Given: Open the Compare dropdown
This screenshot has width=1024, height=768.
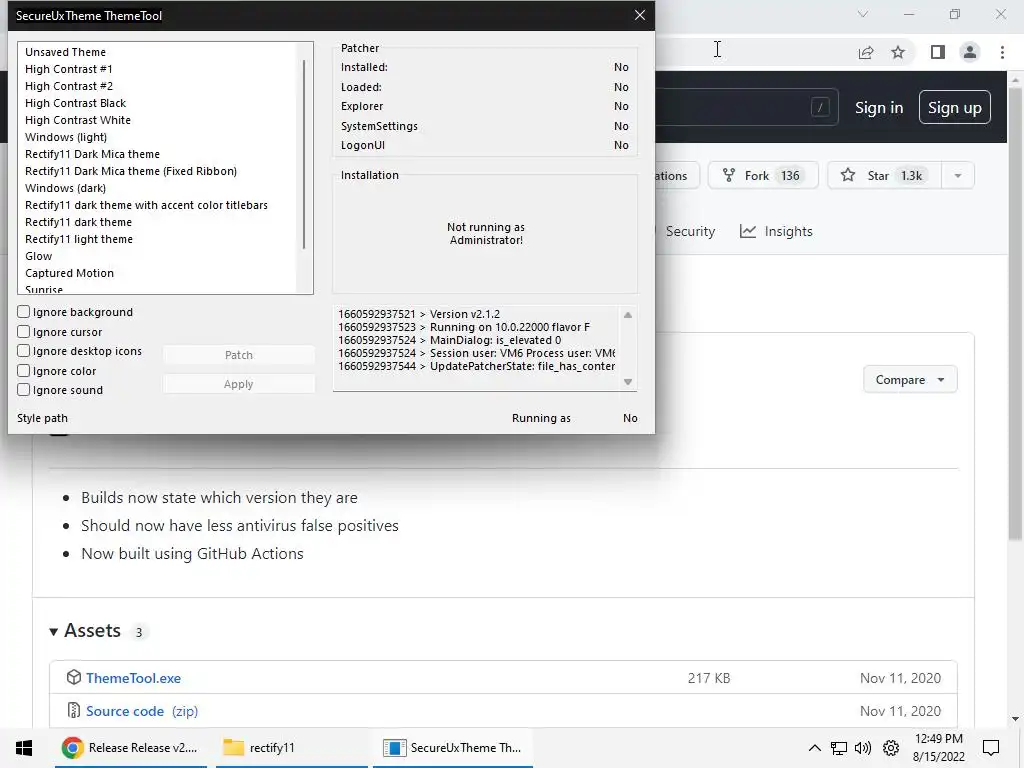Looking at the screenshot, I should (910, 379).
